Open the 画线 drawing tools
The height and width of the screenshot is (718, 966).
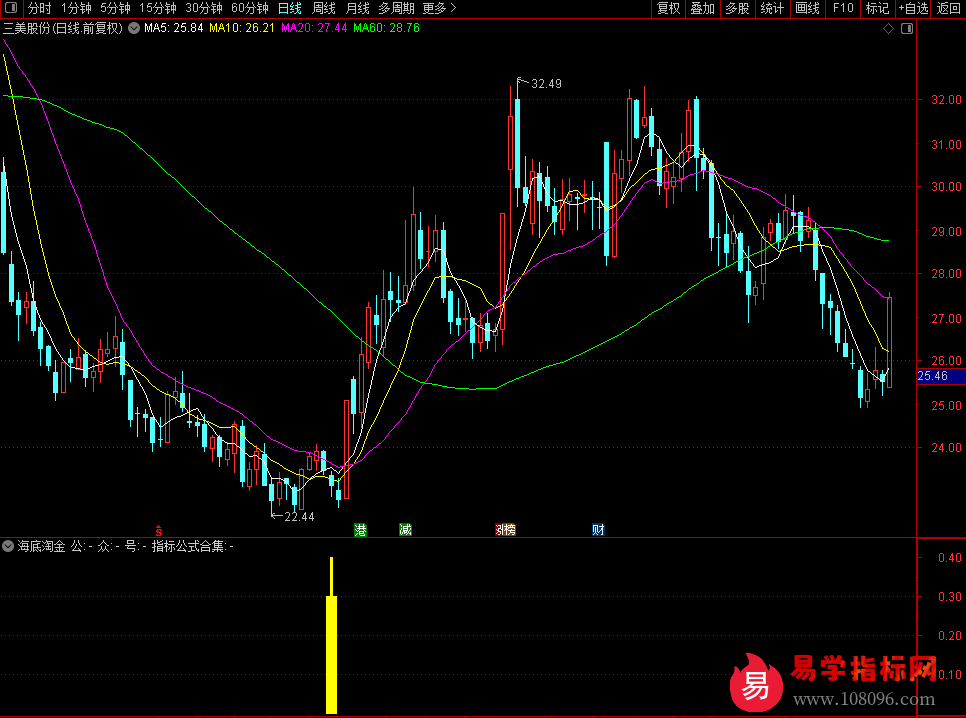[806, 8]
